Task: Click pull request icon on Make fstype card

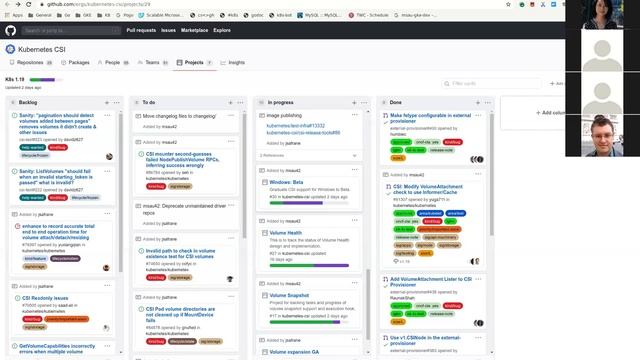Action: (385, 116)
